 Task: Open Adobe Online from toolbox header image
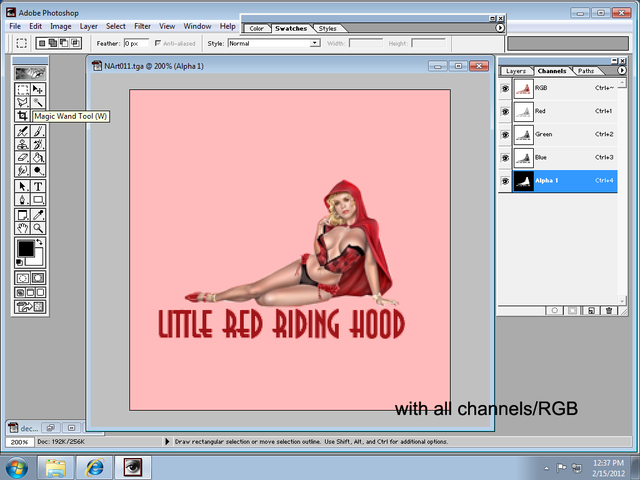30,73
